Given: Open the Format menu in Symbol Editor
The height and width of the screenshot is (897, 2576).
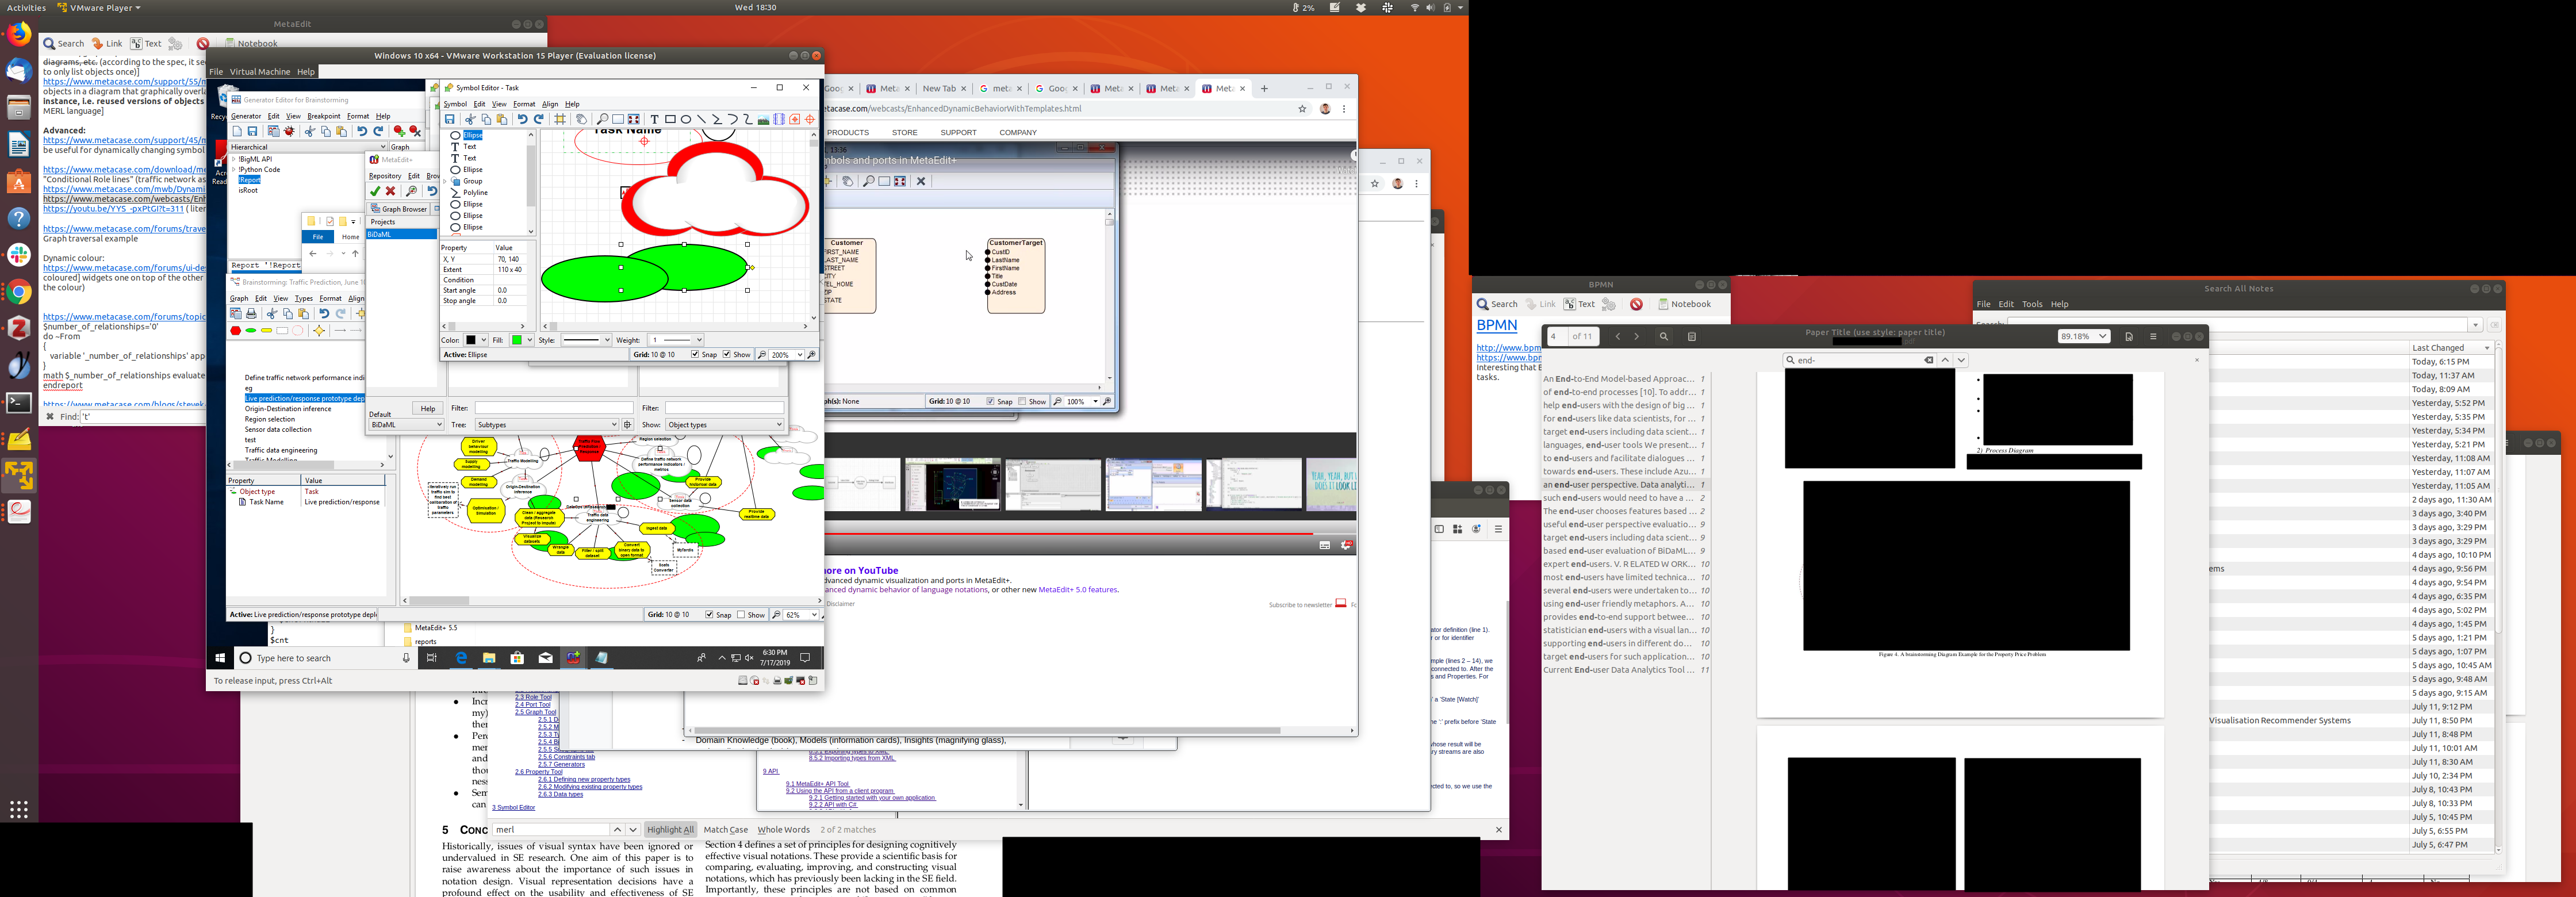Looking at the screenshot, I should [x=524, y=104].
